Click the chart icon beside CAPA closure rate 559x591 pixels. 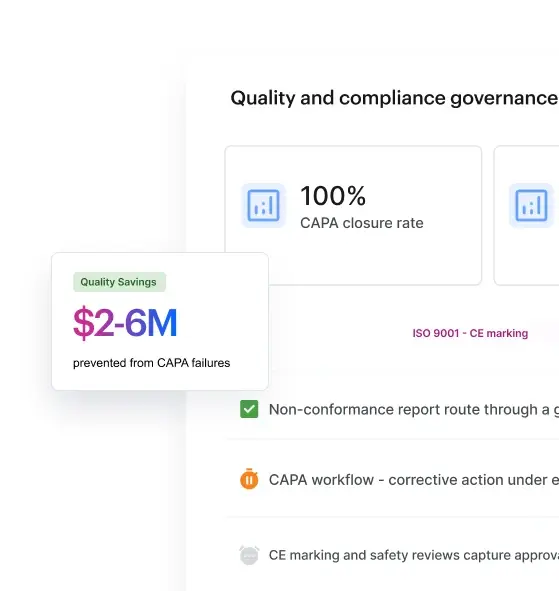point(263,205)
